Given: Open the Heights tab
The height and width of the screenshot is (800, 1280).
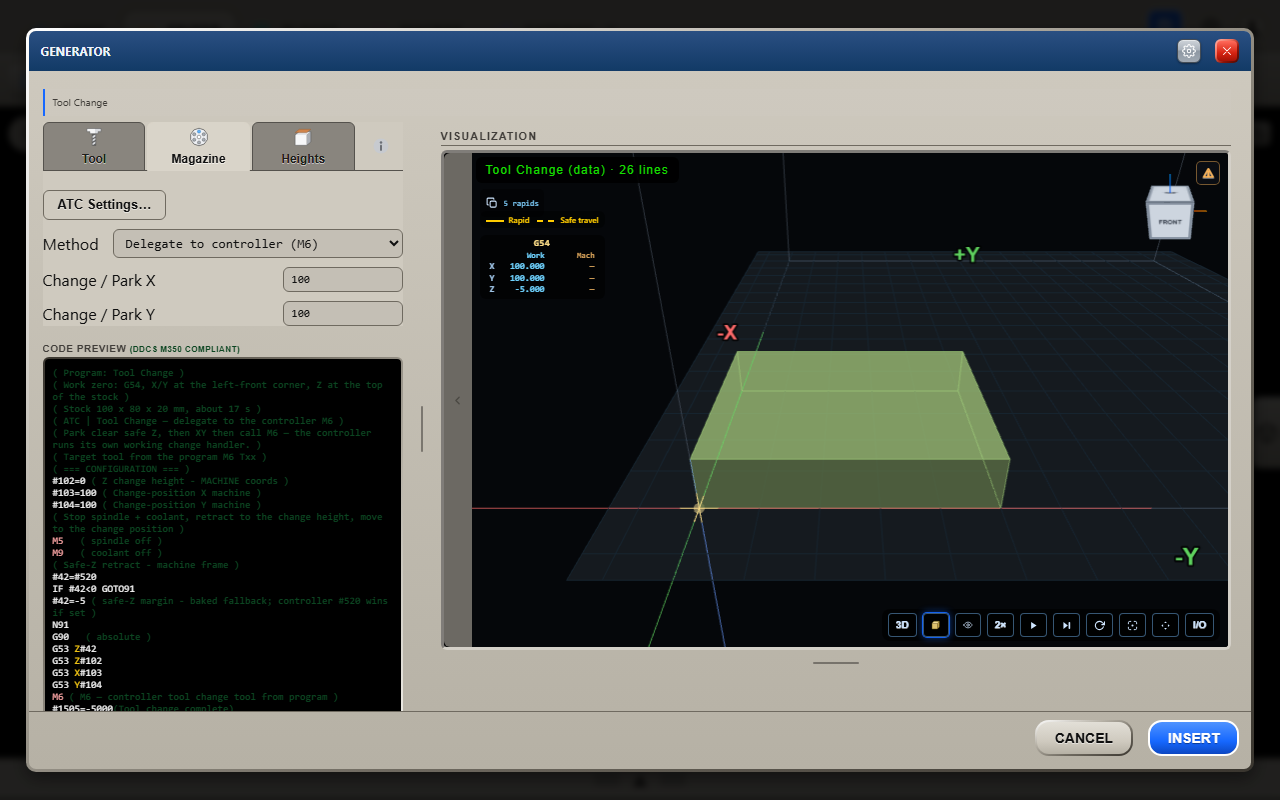Looking at the screenshot, I should click(303, 146).
